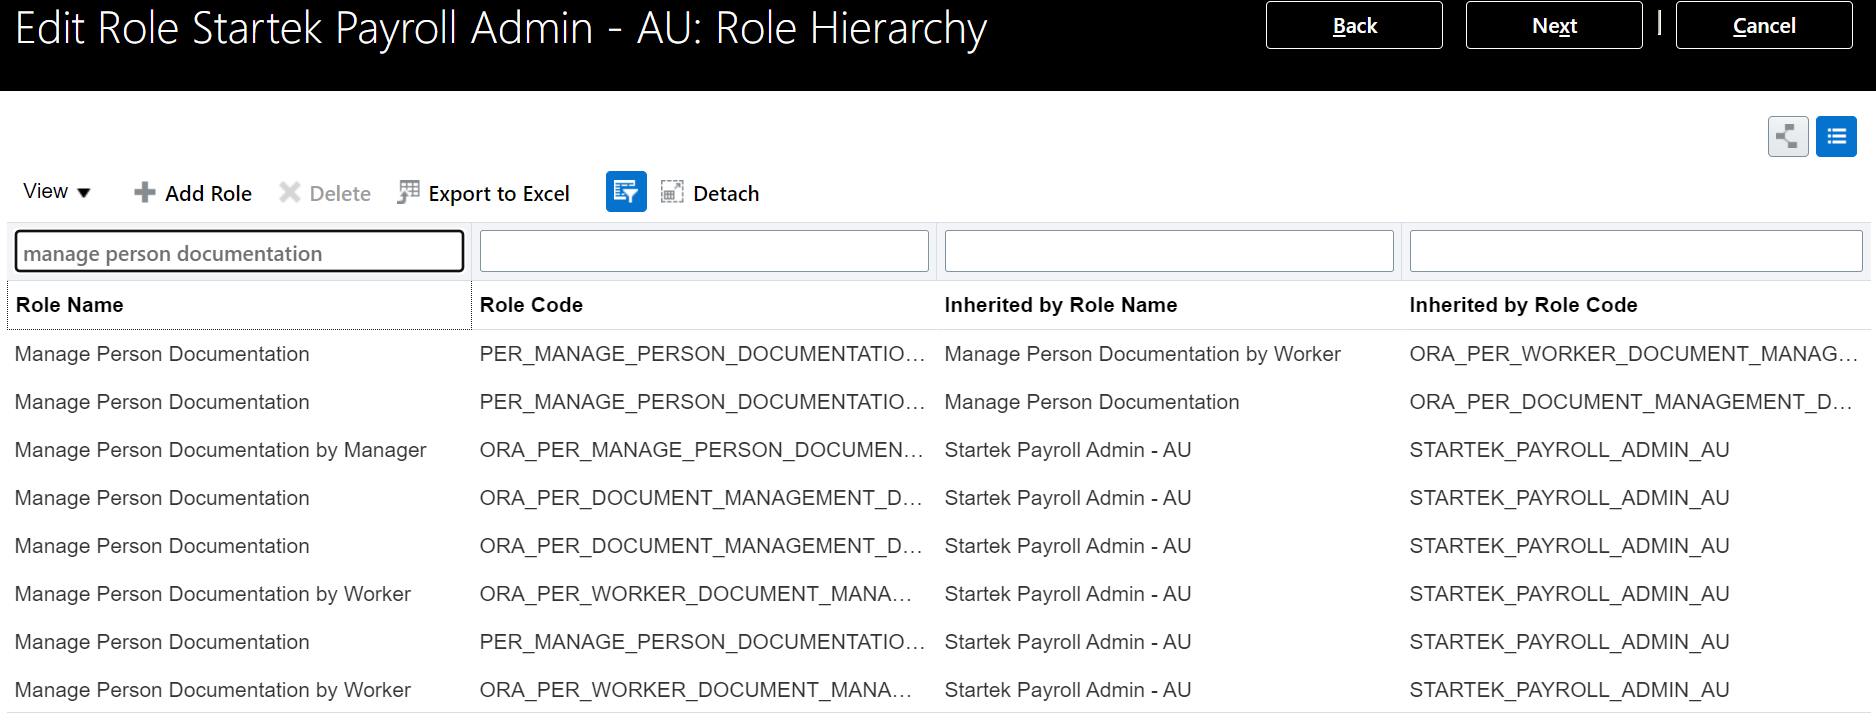The height and width of the screenshot is (720, 1876).
Task: Go to the previous step with Back
Action: [1354, 26]
